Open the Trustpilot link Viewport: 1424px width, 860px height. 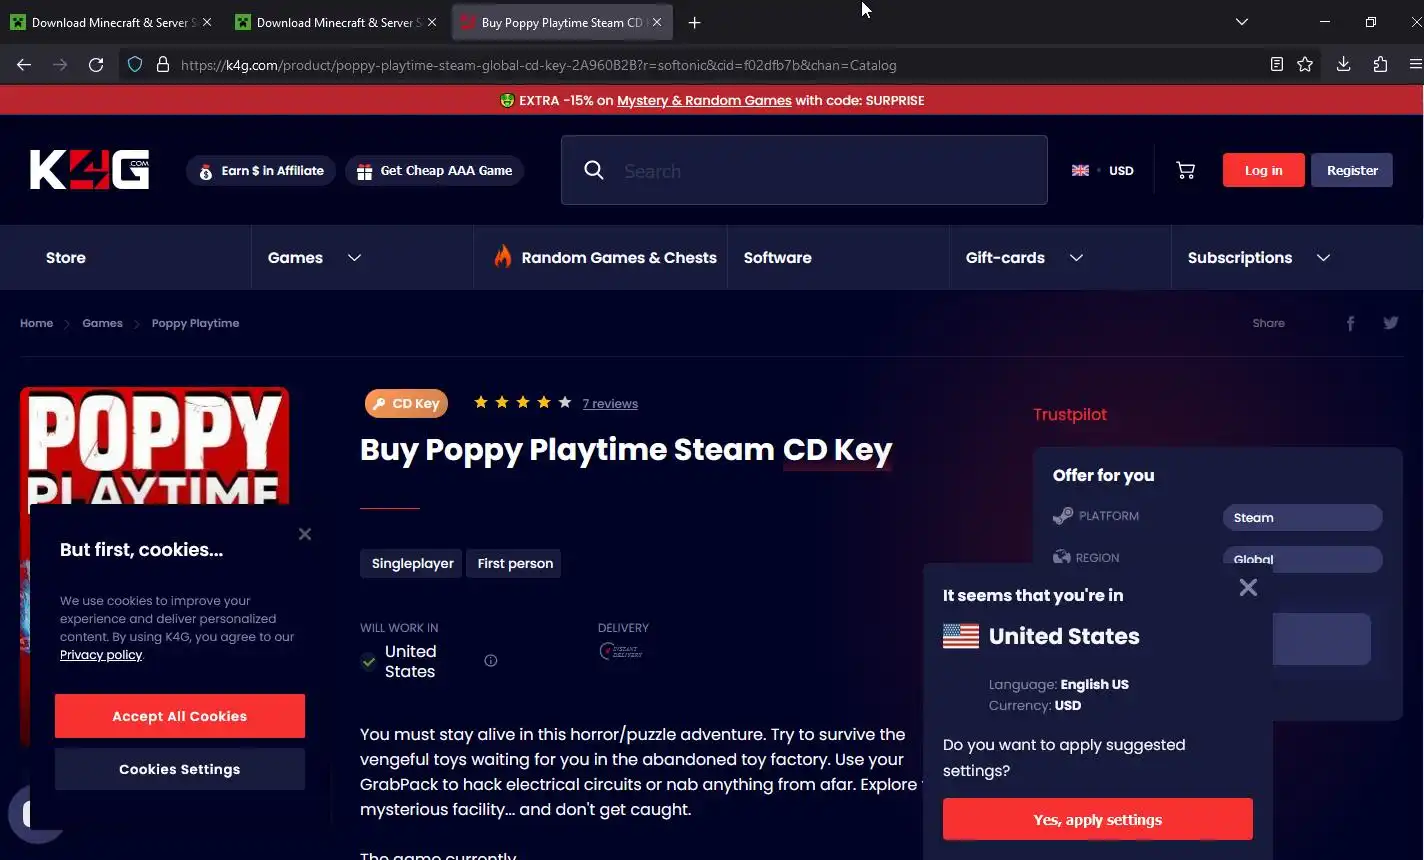tap(1070, 414)
